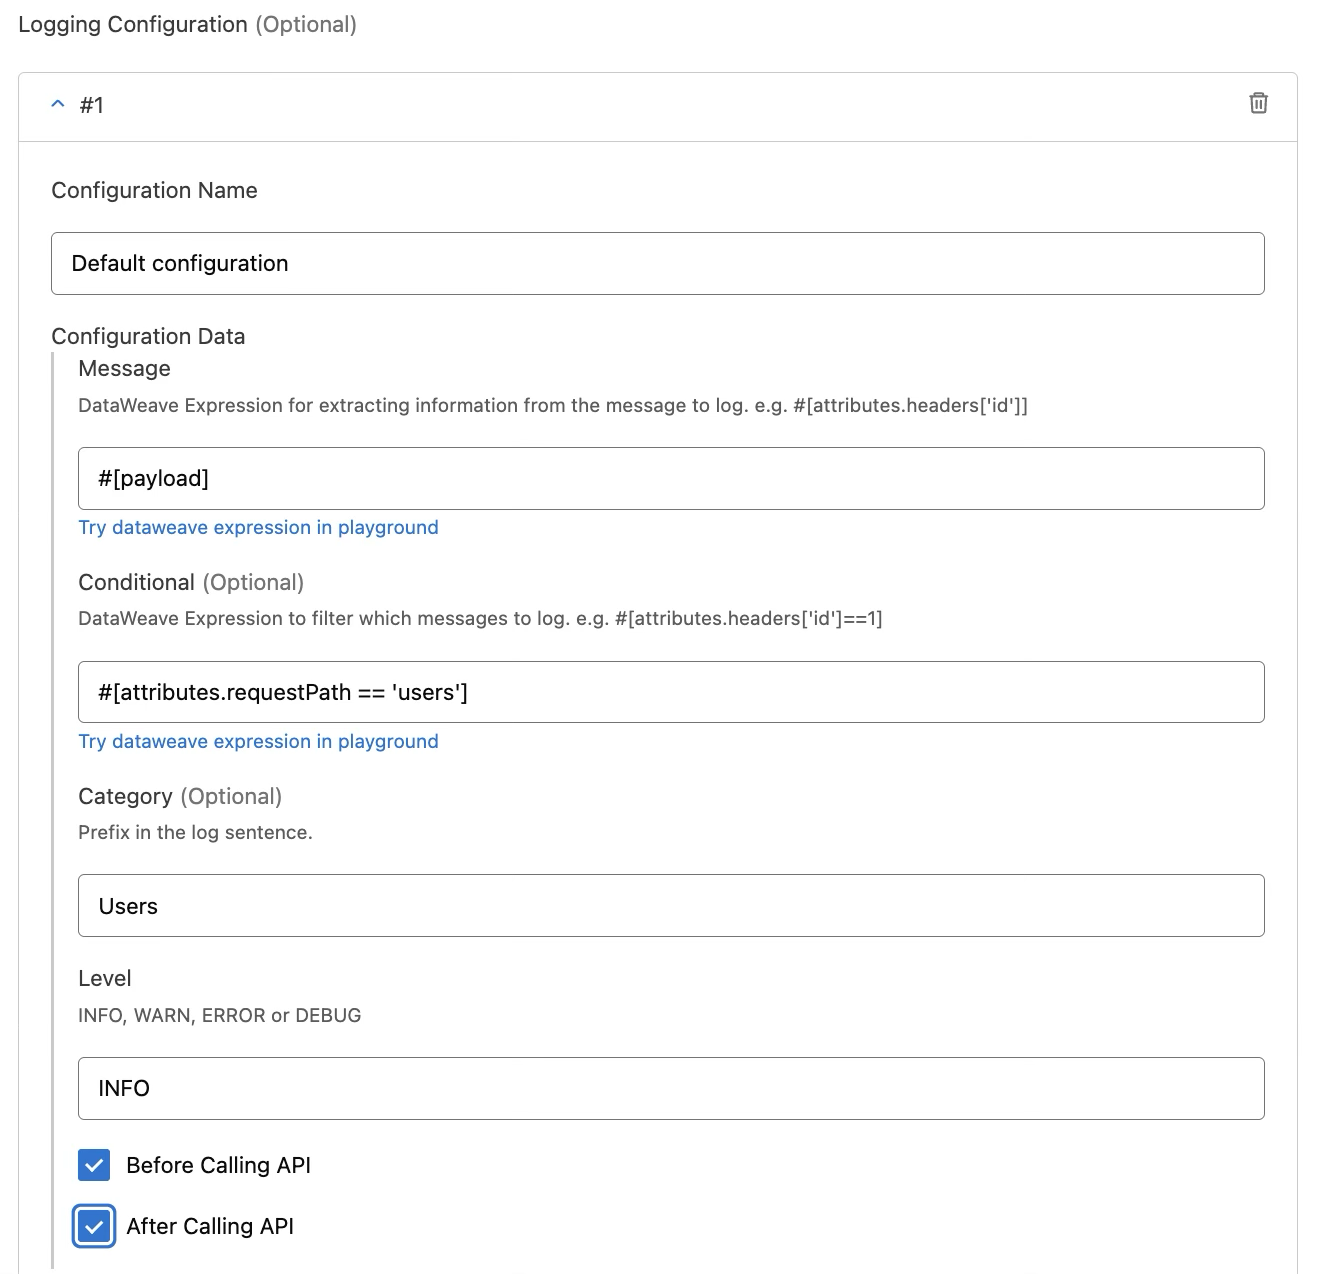Click the Message section heading
The width and height of the screenshot is (1320, 1274).
(124, 368)
